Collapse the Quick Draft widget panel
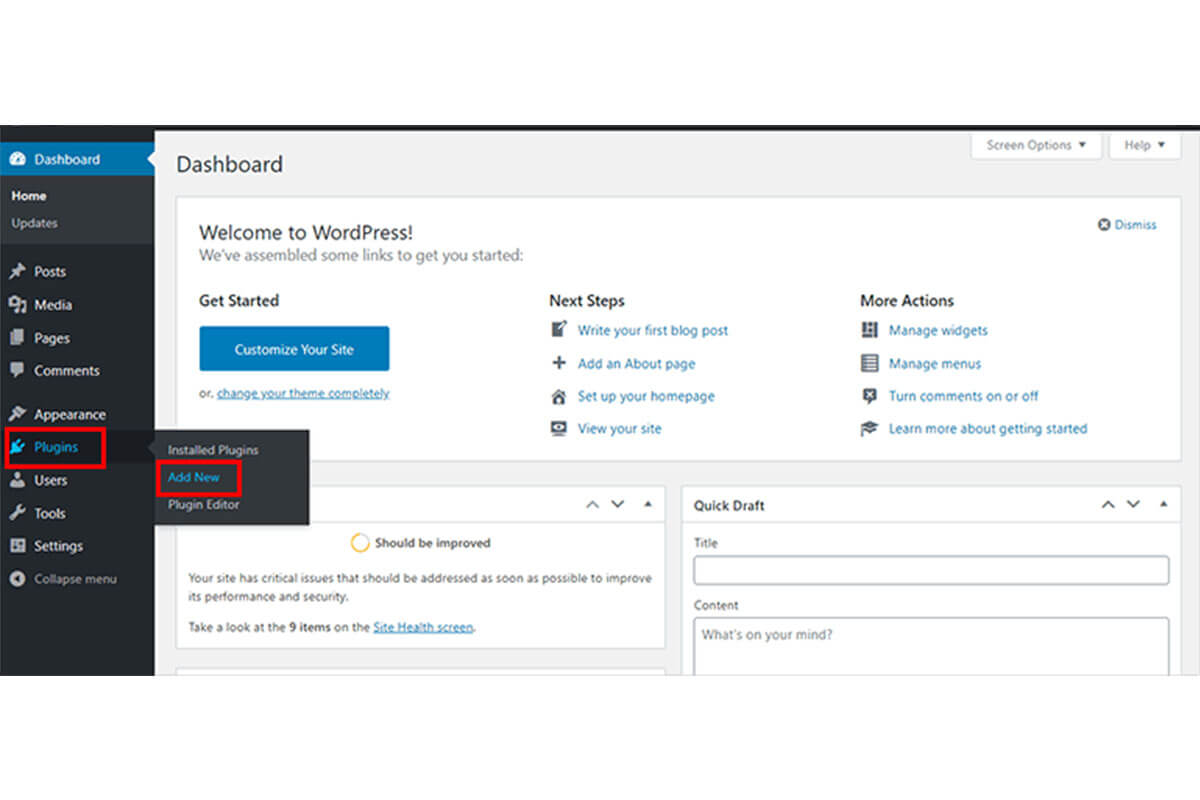1200x800 pixels. pyautogui.click(x=1163, y=505)
